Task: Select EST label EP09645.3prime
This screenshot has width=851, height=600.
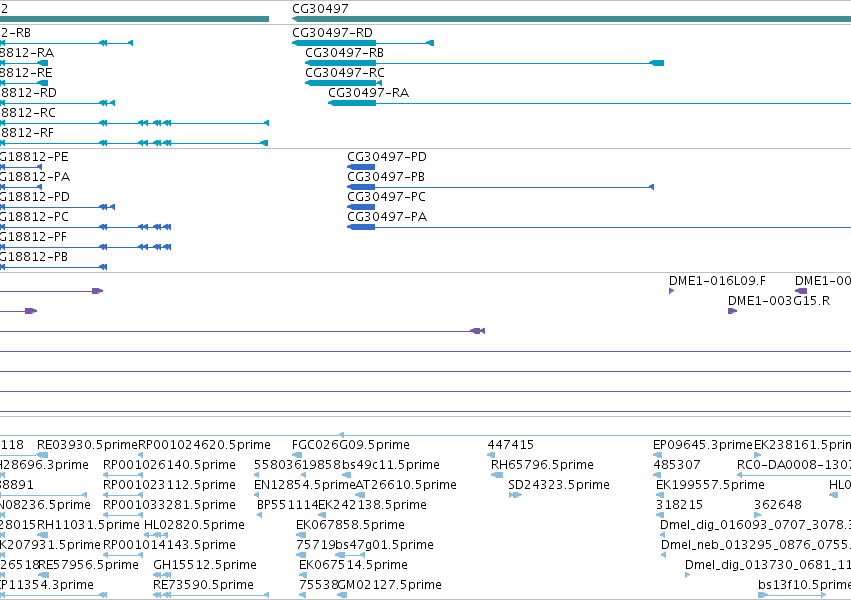Action: tap(703, 445)
